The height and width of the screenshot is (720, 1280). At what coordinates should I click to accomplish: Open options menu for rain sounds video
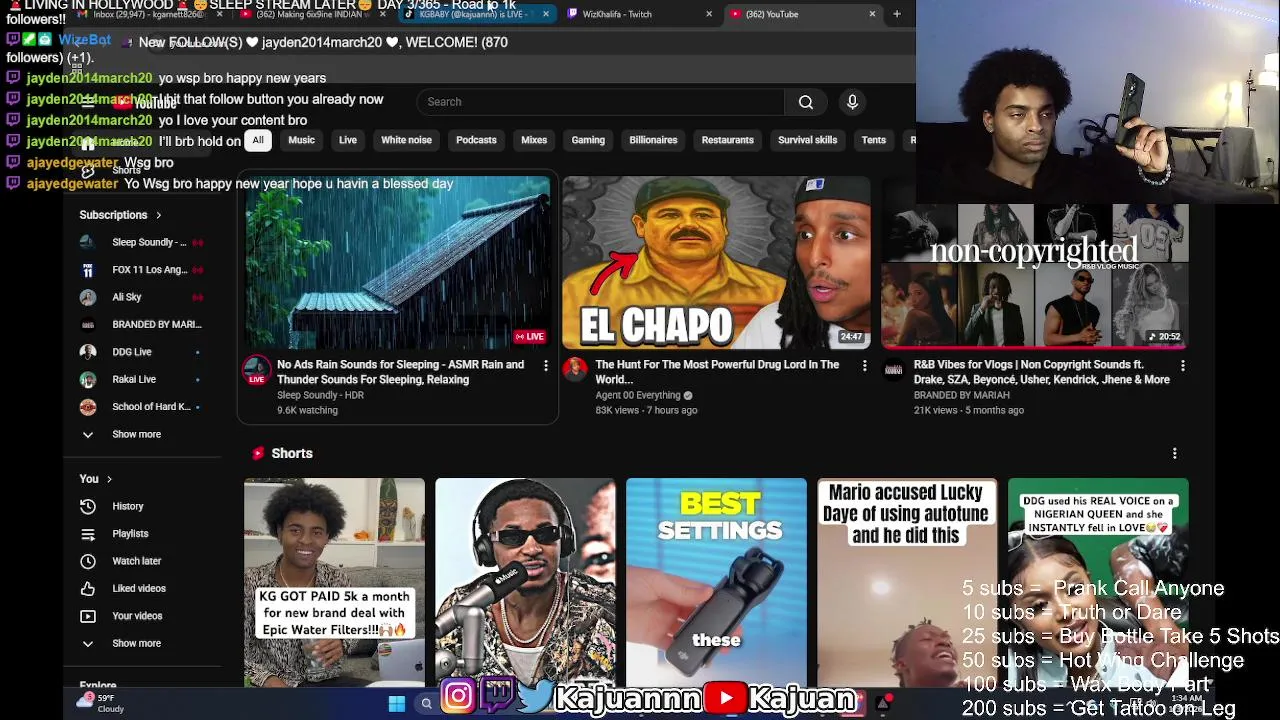coord(546,366)
